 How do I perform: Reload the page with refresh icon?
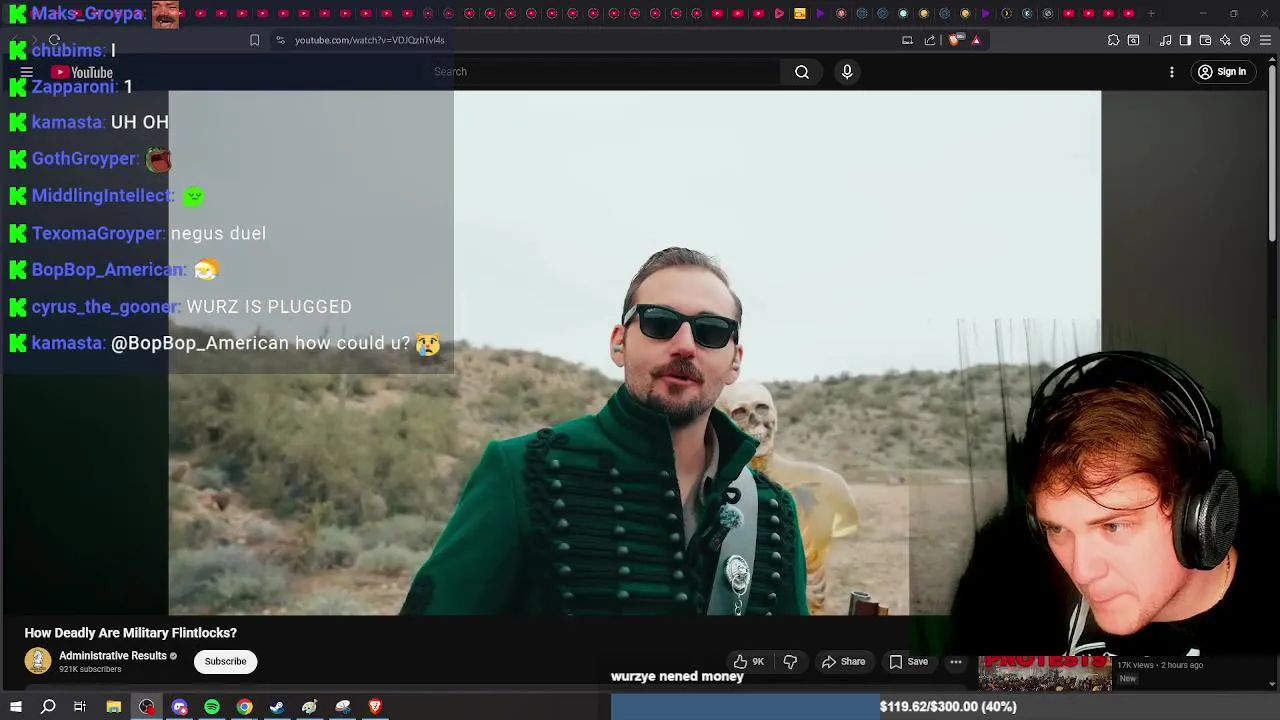point(54,40)
